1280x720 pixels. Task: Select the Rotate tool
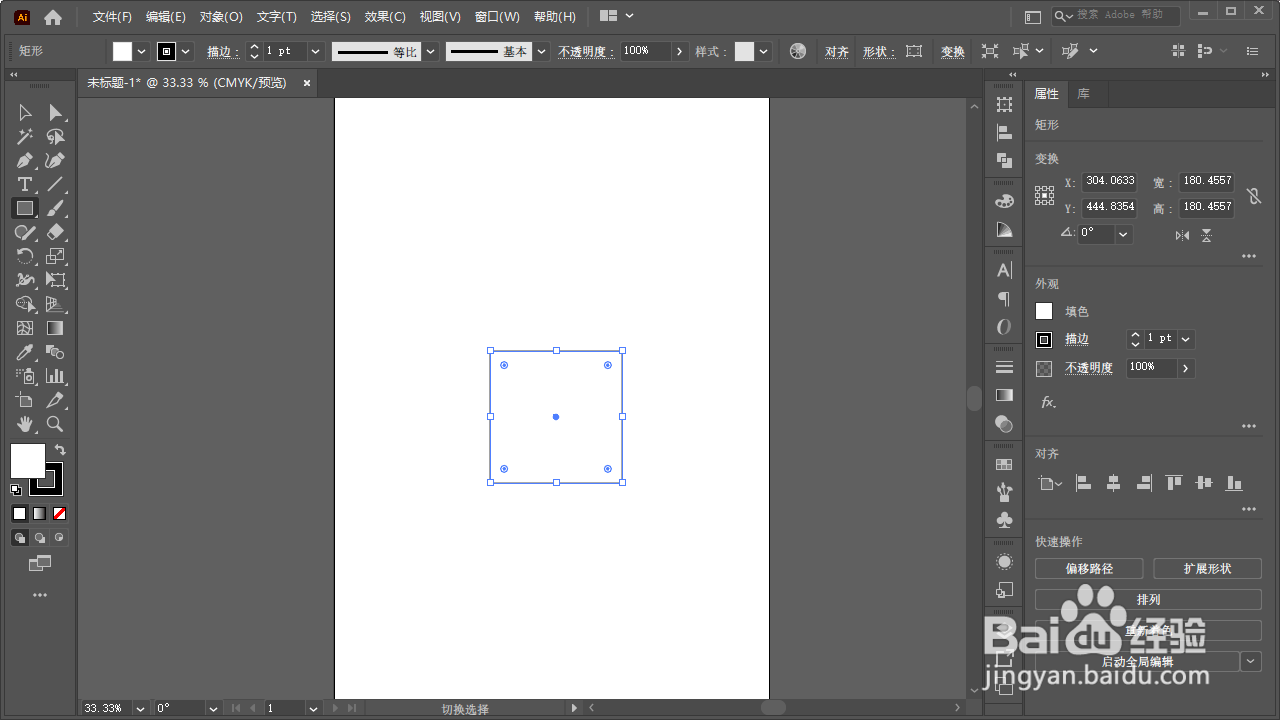(25, 257)
